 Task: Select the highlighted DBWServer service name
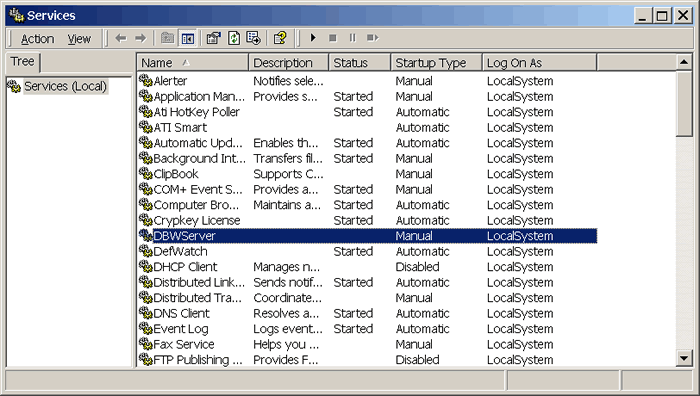(184, 236)
